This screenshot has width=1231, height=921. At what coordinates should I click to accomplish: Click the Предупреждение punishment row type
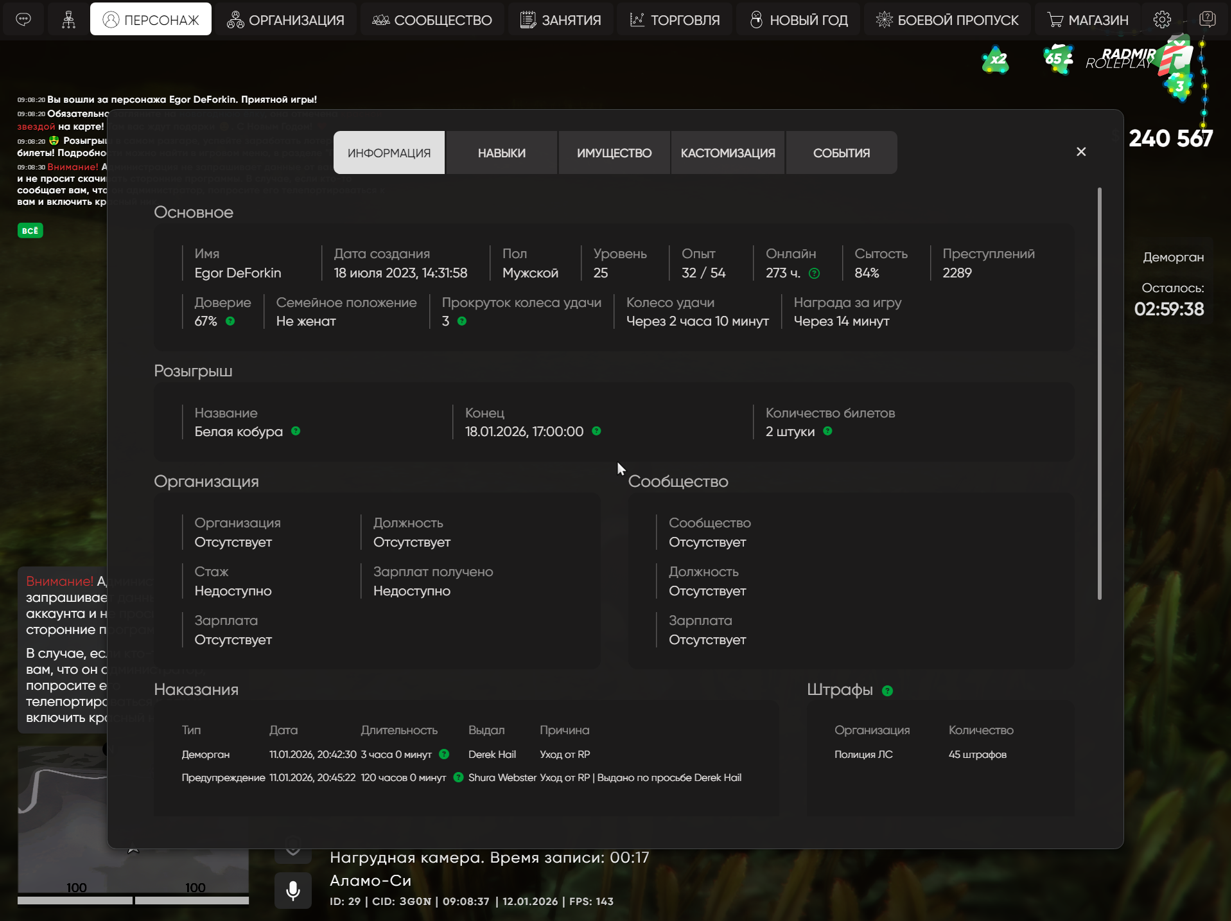click(223, 777)
